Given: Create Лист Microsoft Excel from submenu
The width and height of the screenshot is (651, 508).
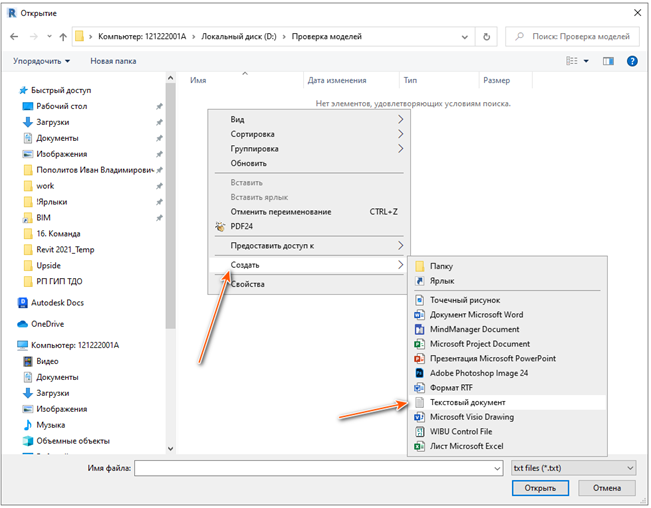Looking at the screenshot, I should coord(465,445).
